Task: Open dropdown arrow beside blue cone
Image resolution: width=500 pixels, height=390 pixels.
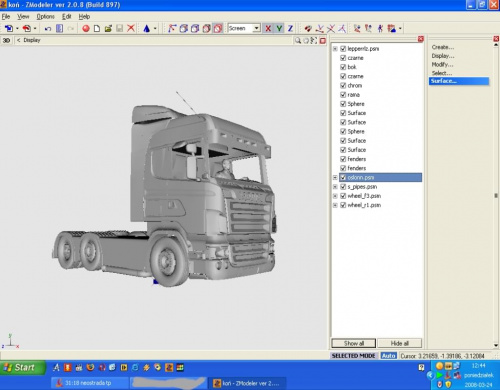Action: coord(155,29)
